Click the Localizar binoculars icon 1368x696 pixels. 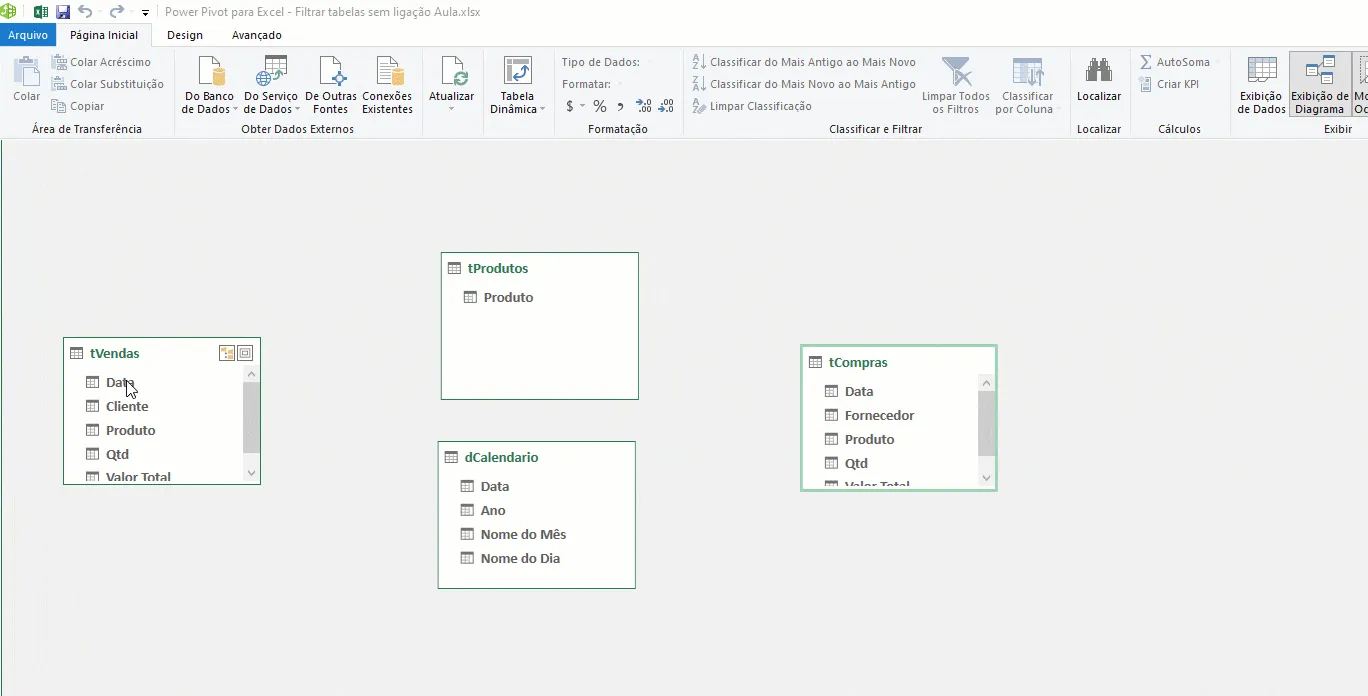[x=1099, y=71]
